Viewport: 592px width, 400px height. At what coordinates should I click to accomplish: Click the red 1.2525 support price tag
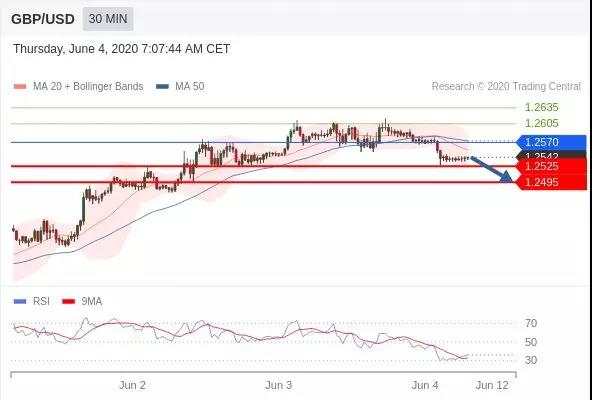coord(552,166)
